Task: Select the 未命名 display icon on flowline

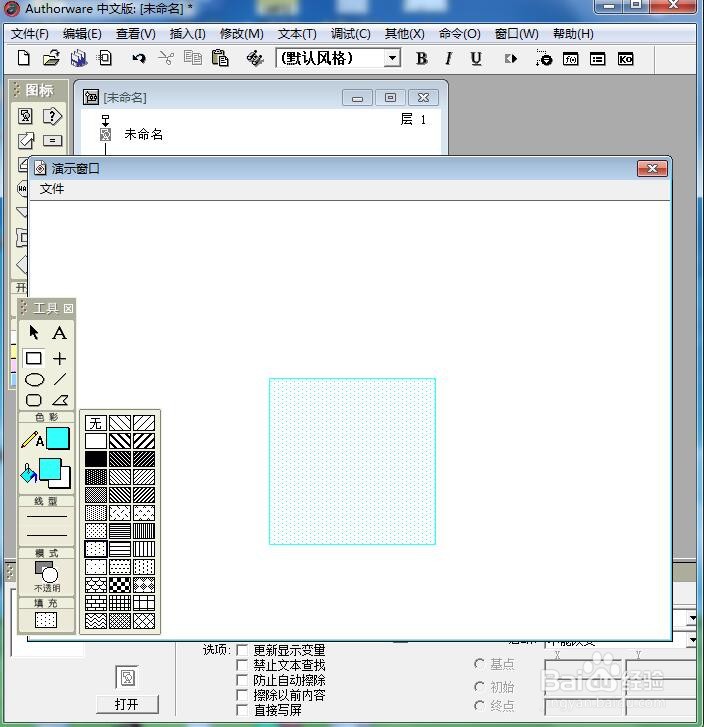Action: (x=106, y=135)
